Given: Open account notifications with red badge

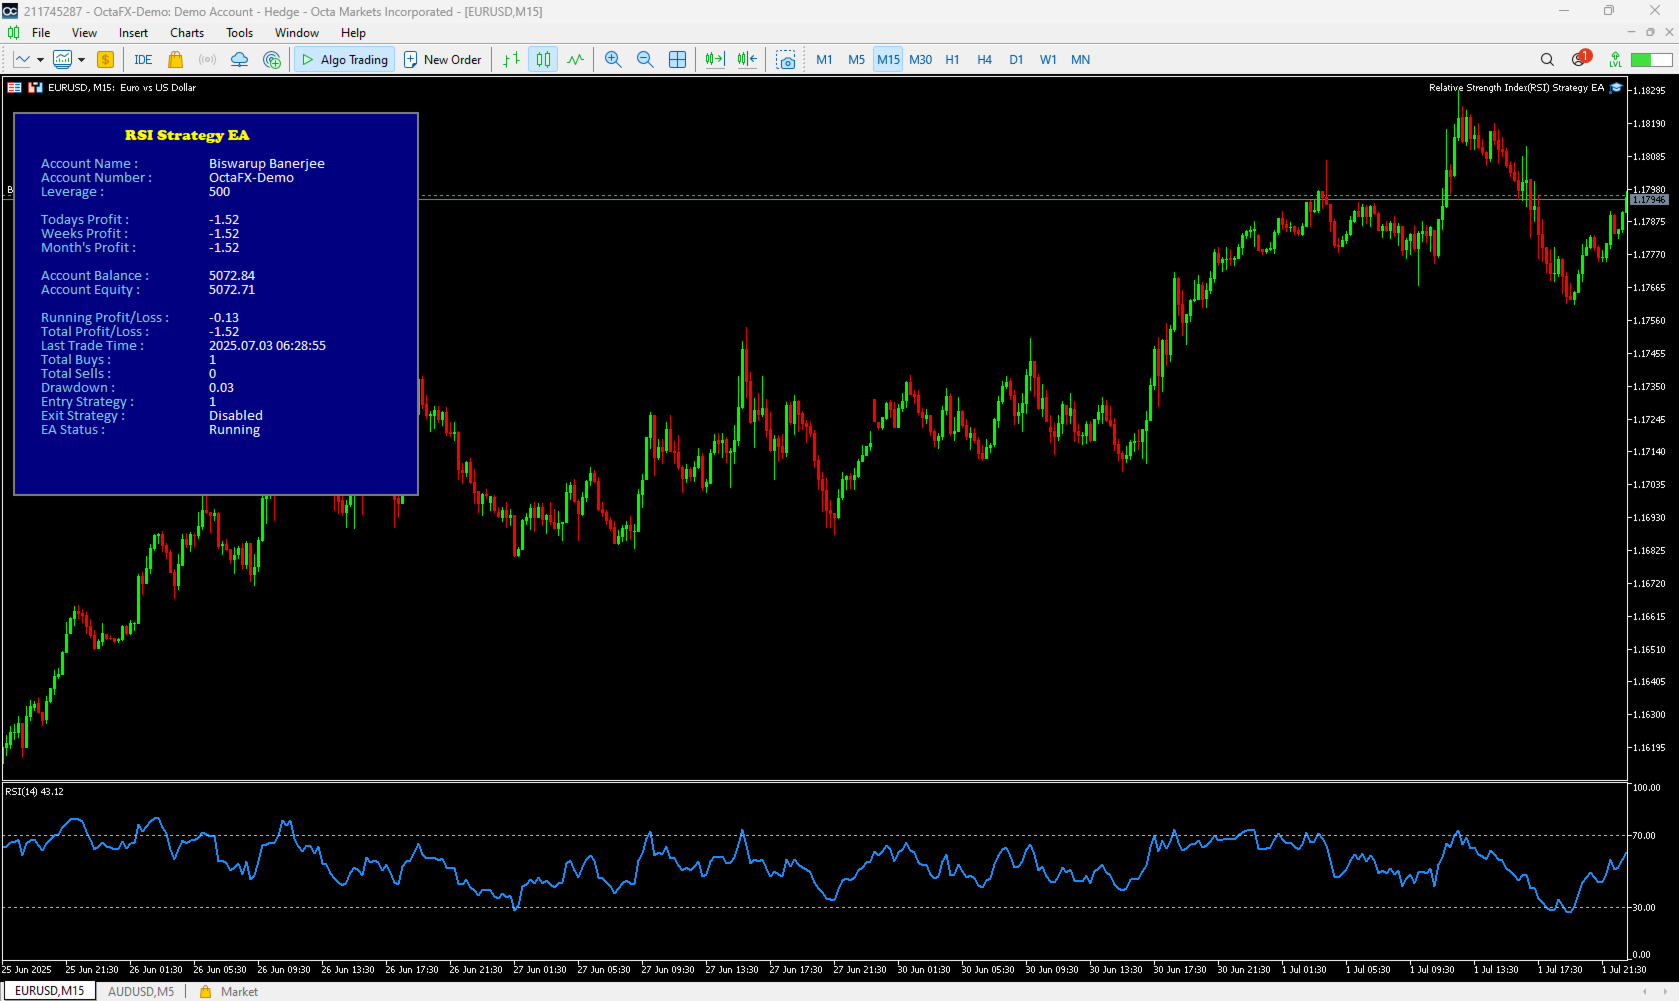Looking at the screenshot, I should tap(1580, 59).
